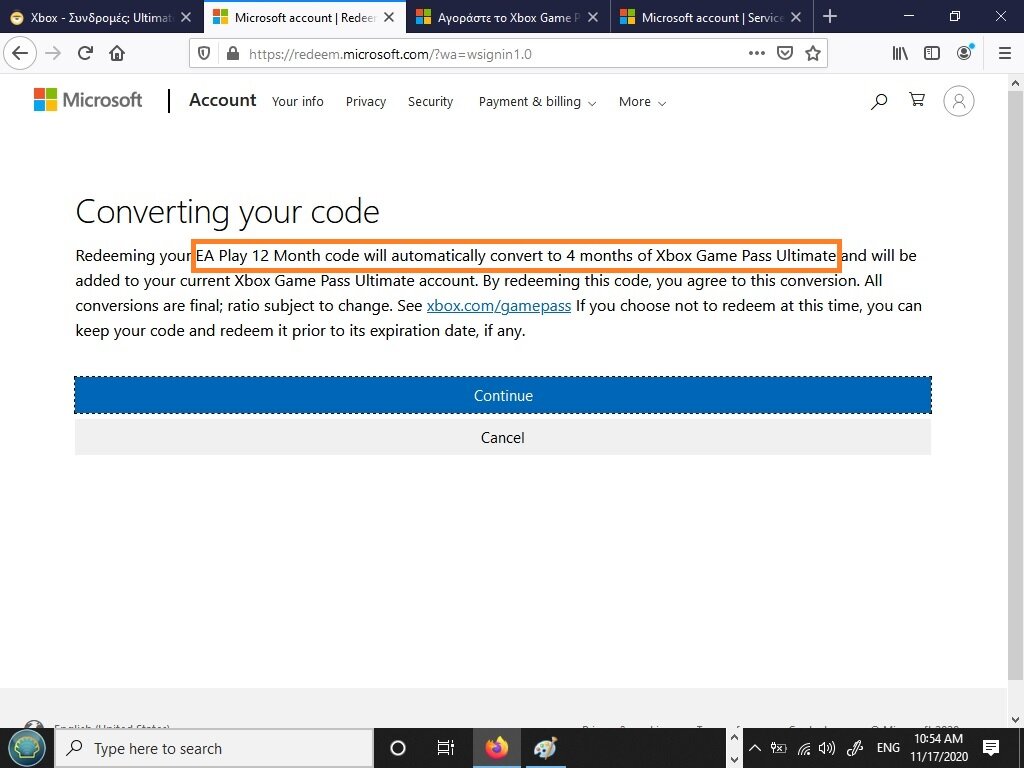Open tracking protection shield in address bar
The height and width of the screenshot is (768, 1024).
pos(204,54)
